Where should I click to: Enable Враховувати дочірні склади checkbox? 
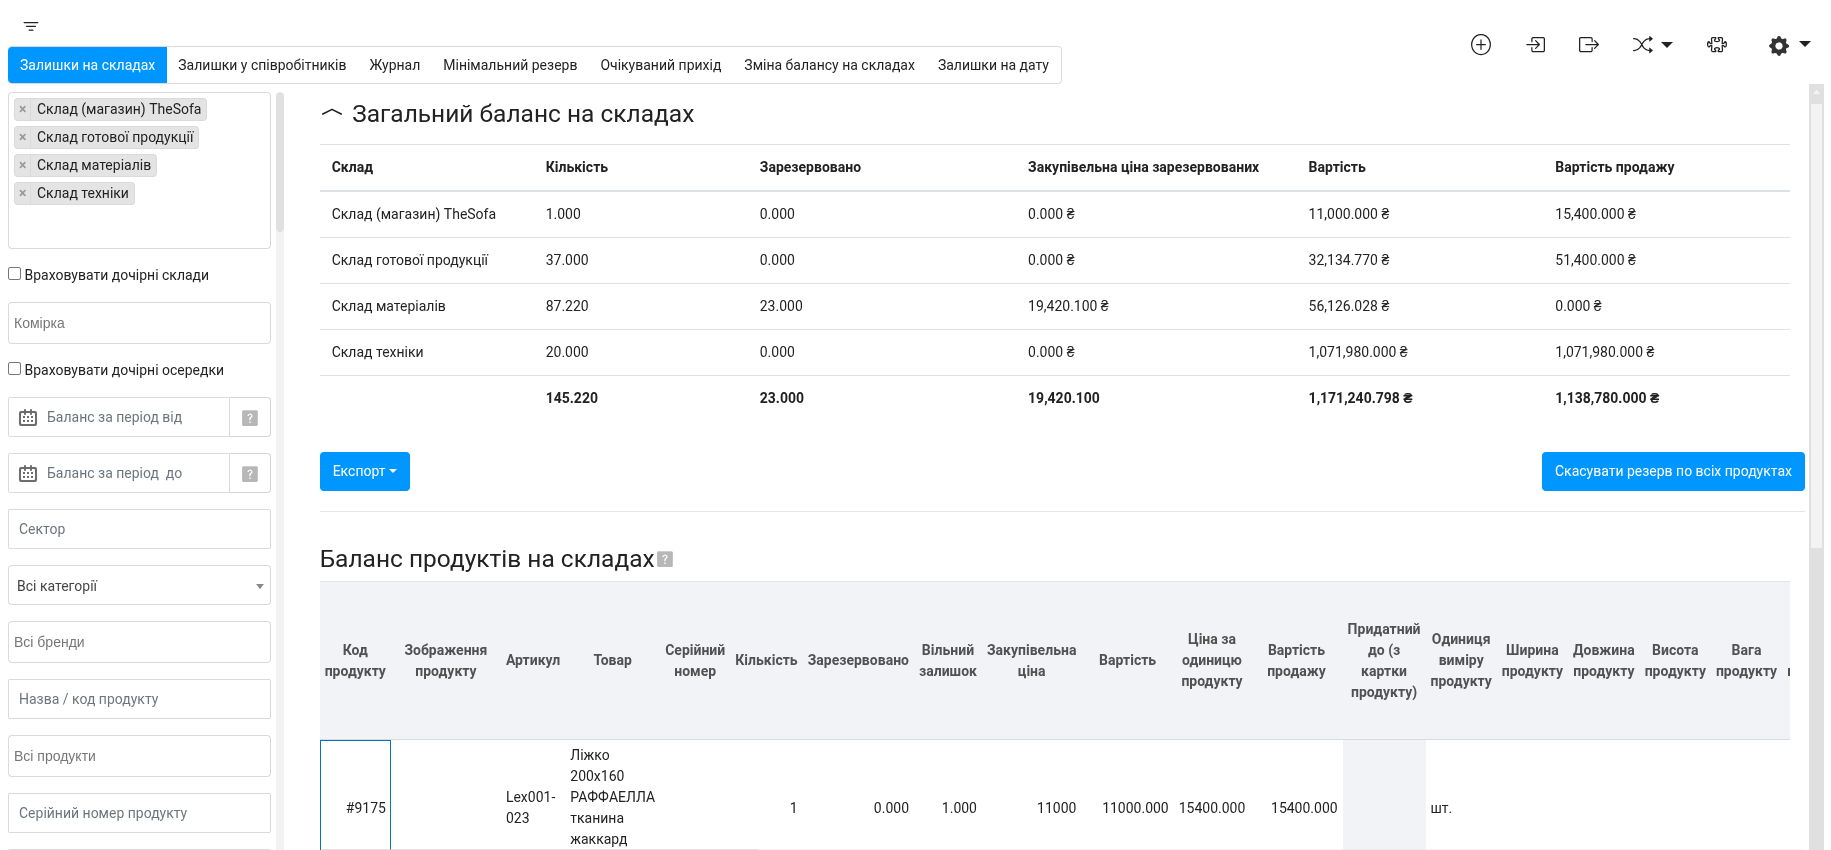[15, 274]
